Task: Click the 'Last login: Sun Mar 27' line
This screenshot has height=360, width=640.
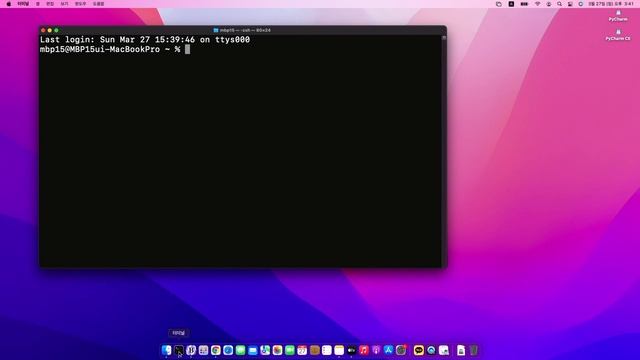Action: point(145,40)
